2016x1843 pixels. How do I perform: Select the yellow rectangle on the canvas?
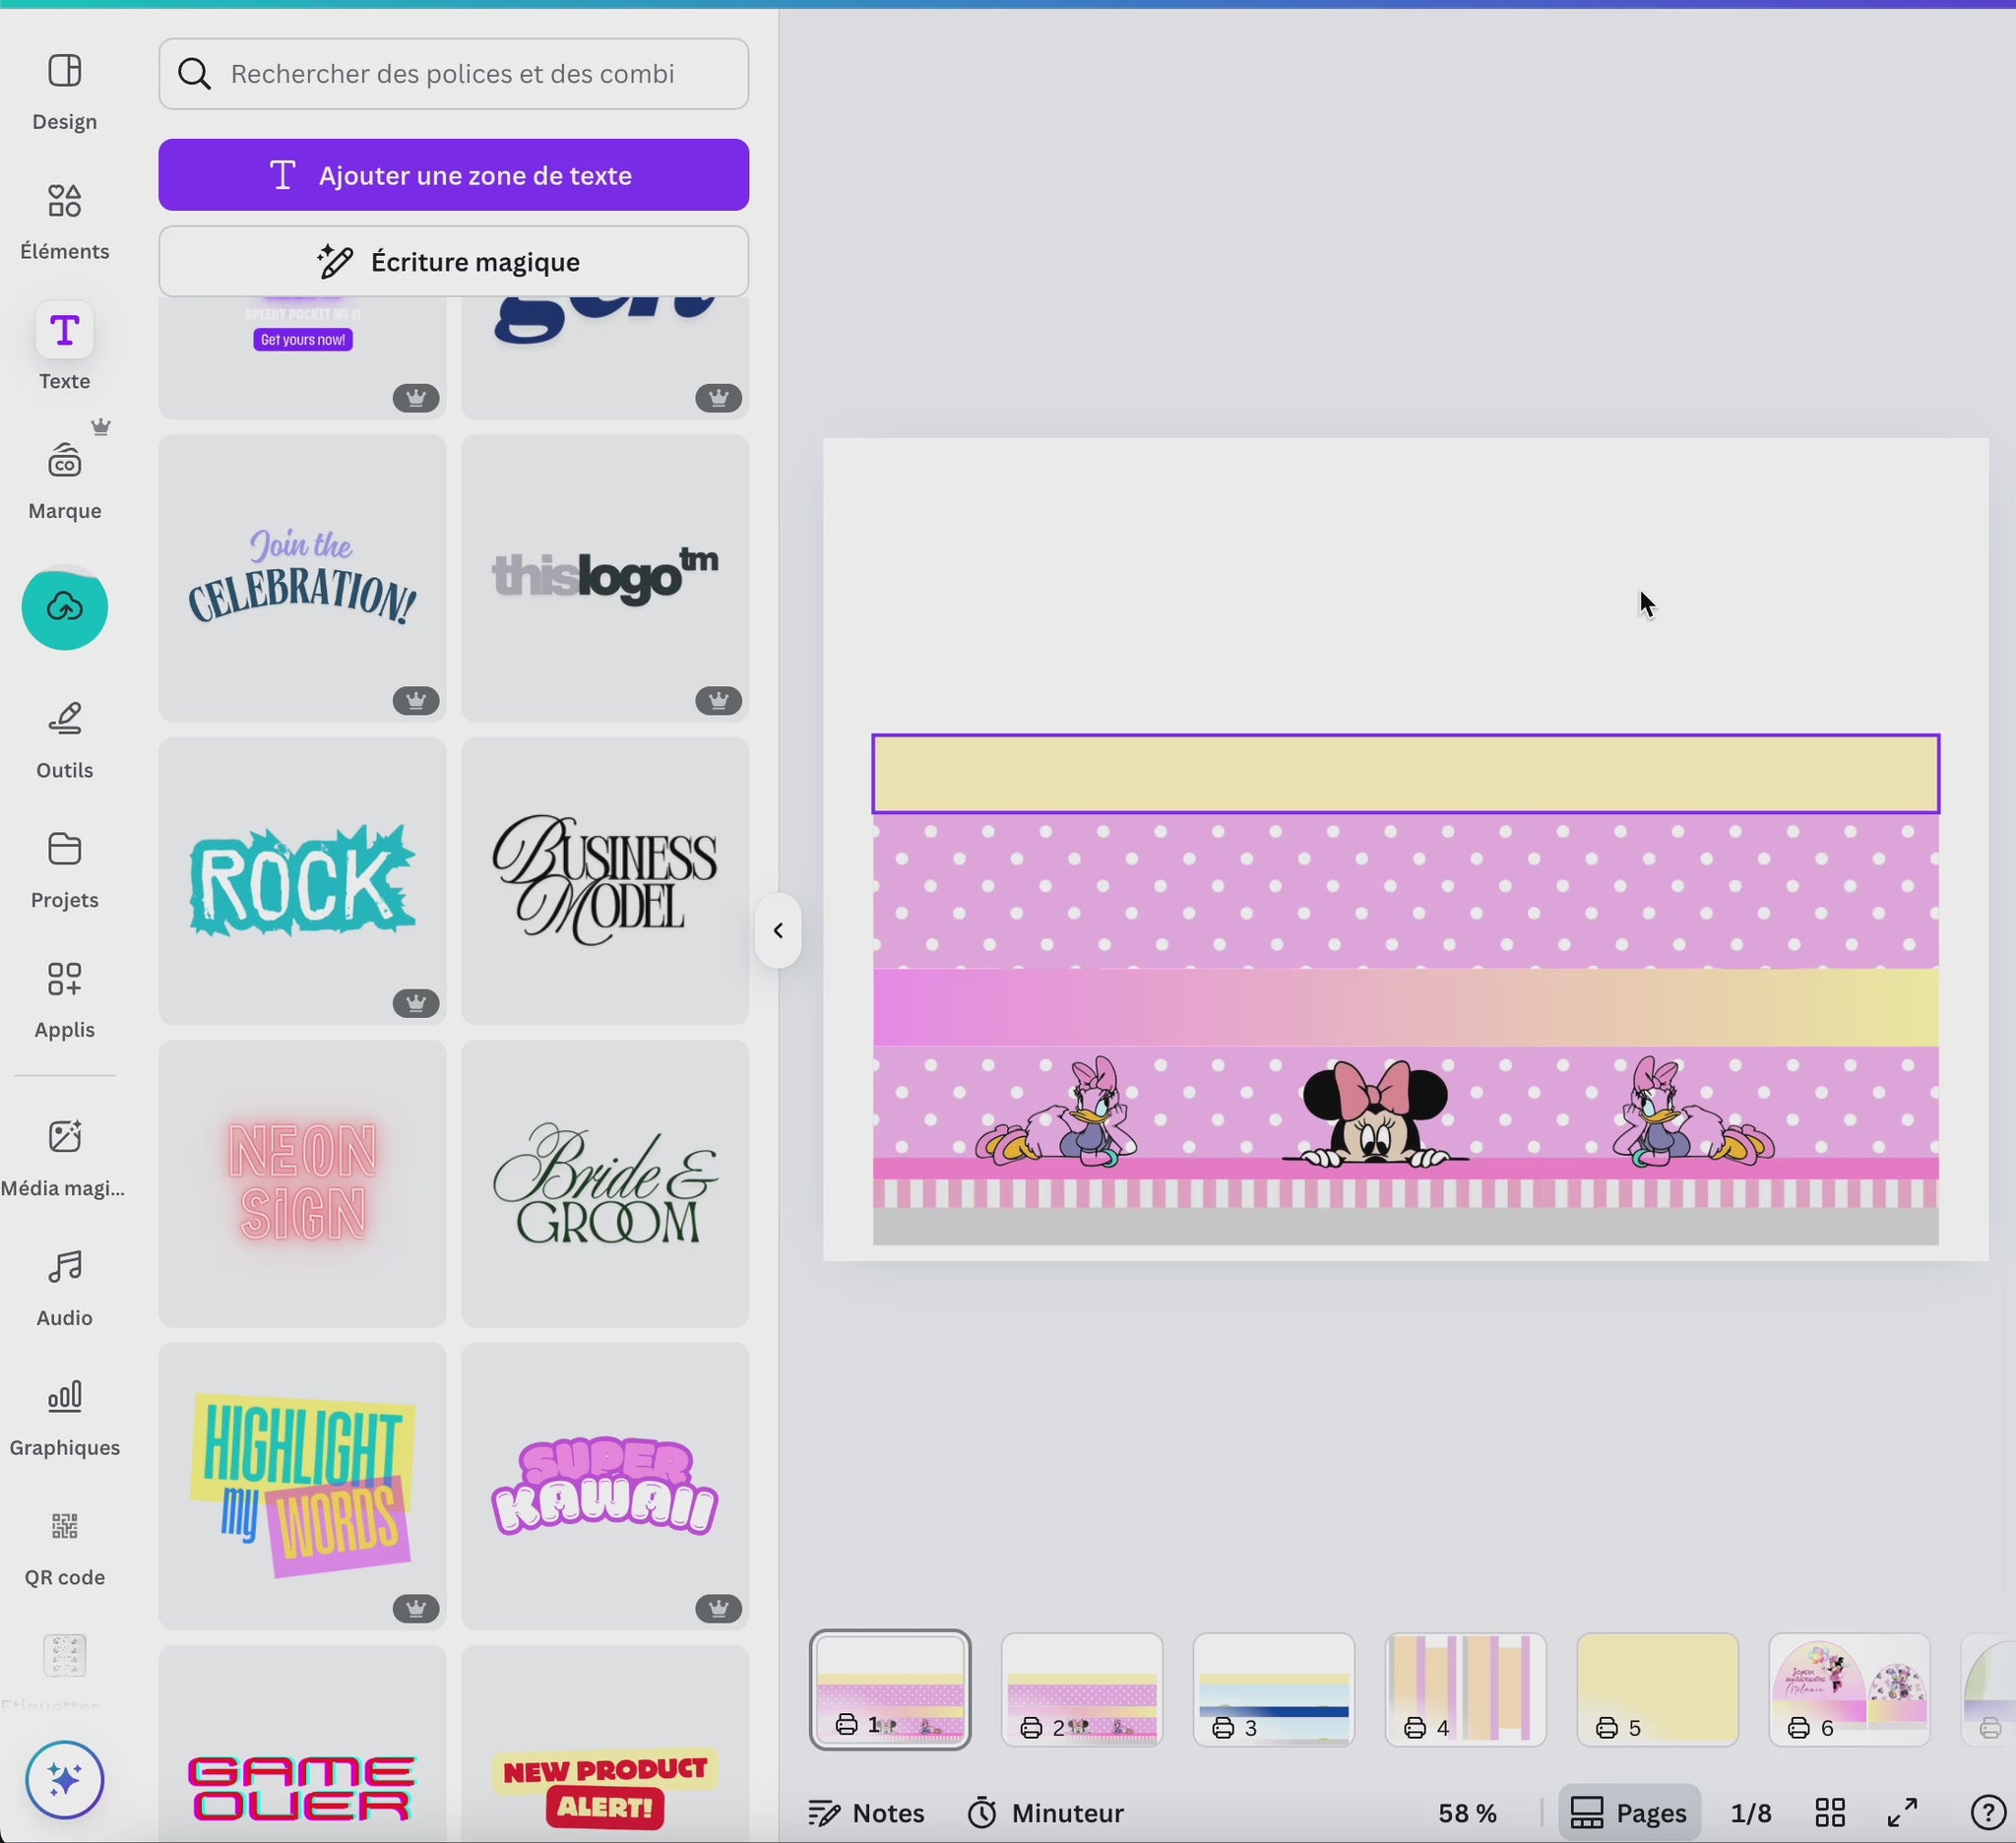[x=1405, y=774]
